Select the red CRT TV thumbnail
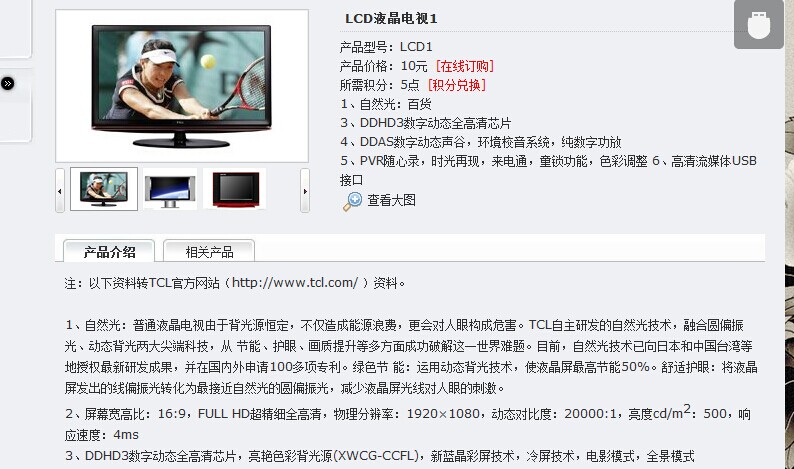The image size is (794, 469). point(235,189)
